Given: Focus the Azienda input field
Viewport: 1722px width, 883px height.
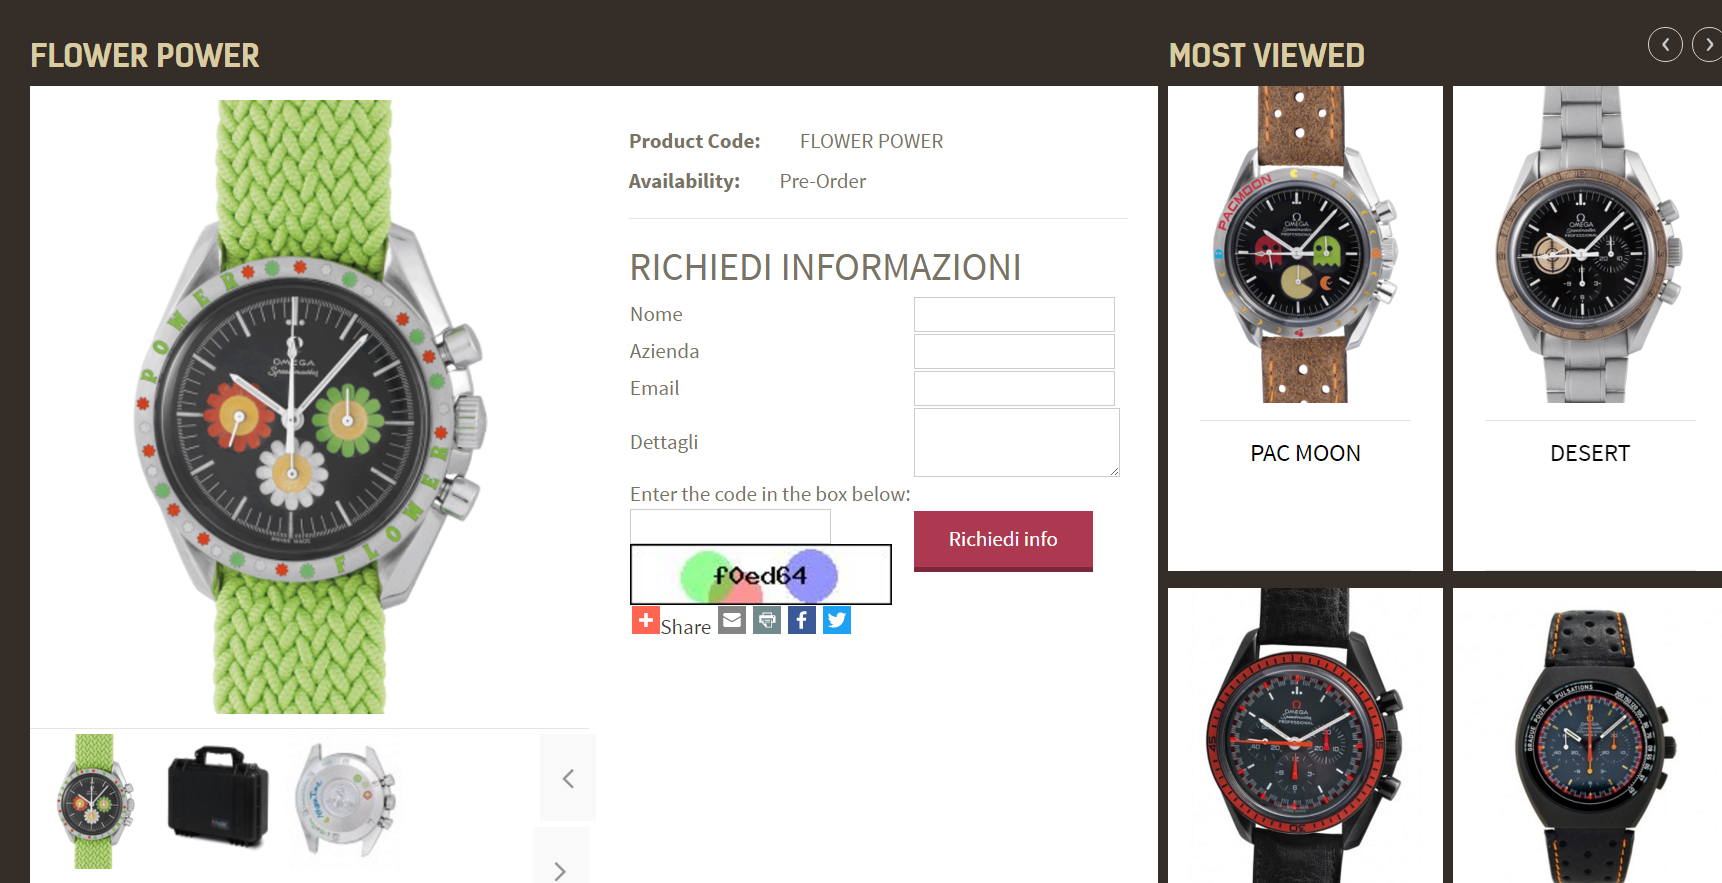Looking at the screenshot, I should pyautogui.click(x=1014, y=351).
